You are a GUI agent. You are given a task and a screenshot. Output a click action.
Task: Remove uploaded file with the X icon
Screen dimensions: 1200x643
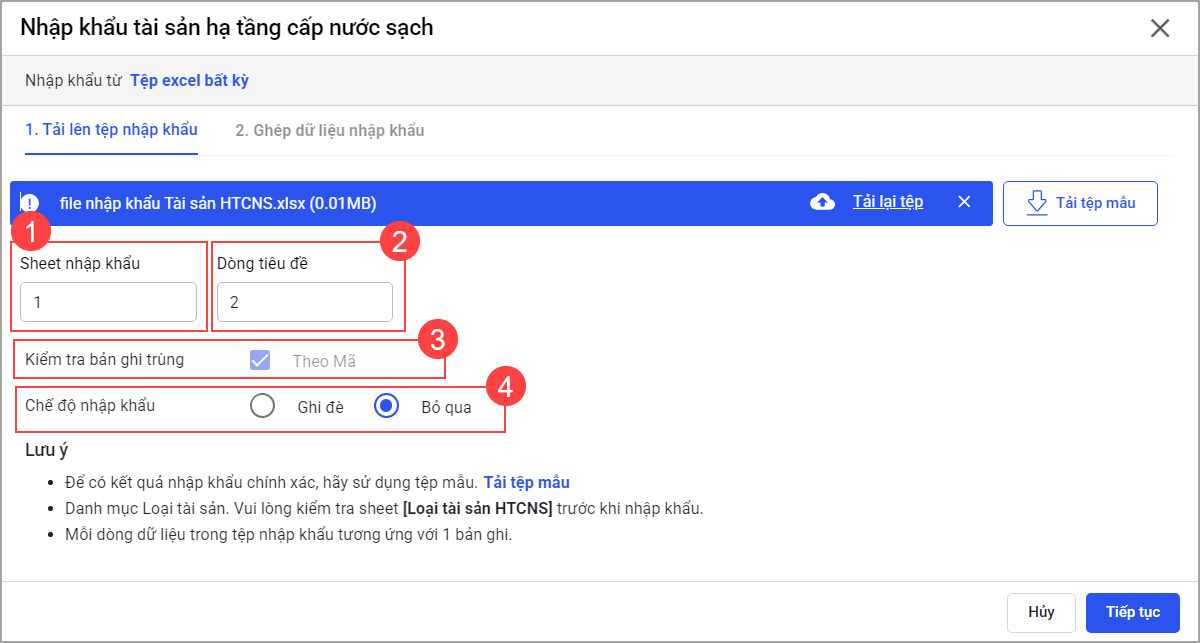point(964,202)
